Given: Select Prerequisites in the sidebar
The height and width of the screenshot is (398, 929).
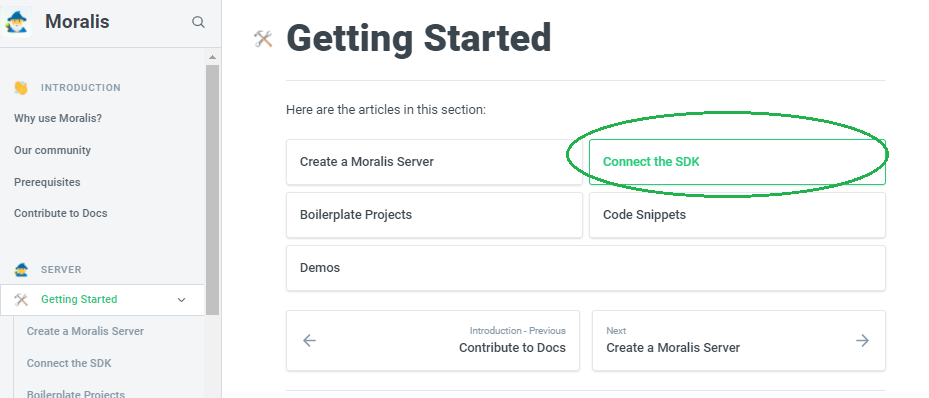Looking at the screenshot, I should point(47,182).
